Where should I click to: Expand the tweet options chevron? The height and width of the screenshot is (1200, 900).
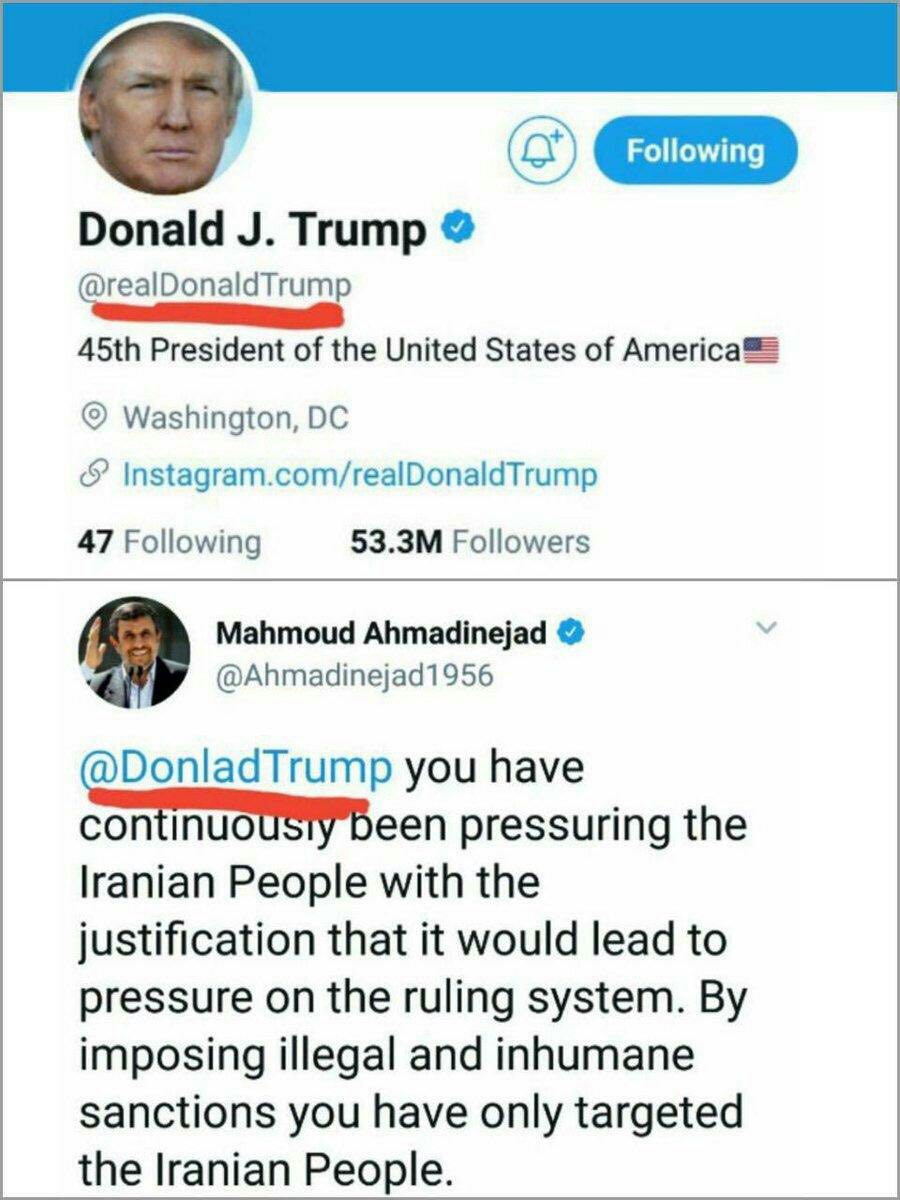tap(766, 628)
